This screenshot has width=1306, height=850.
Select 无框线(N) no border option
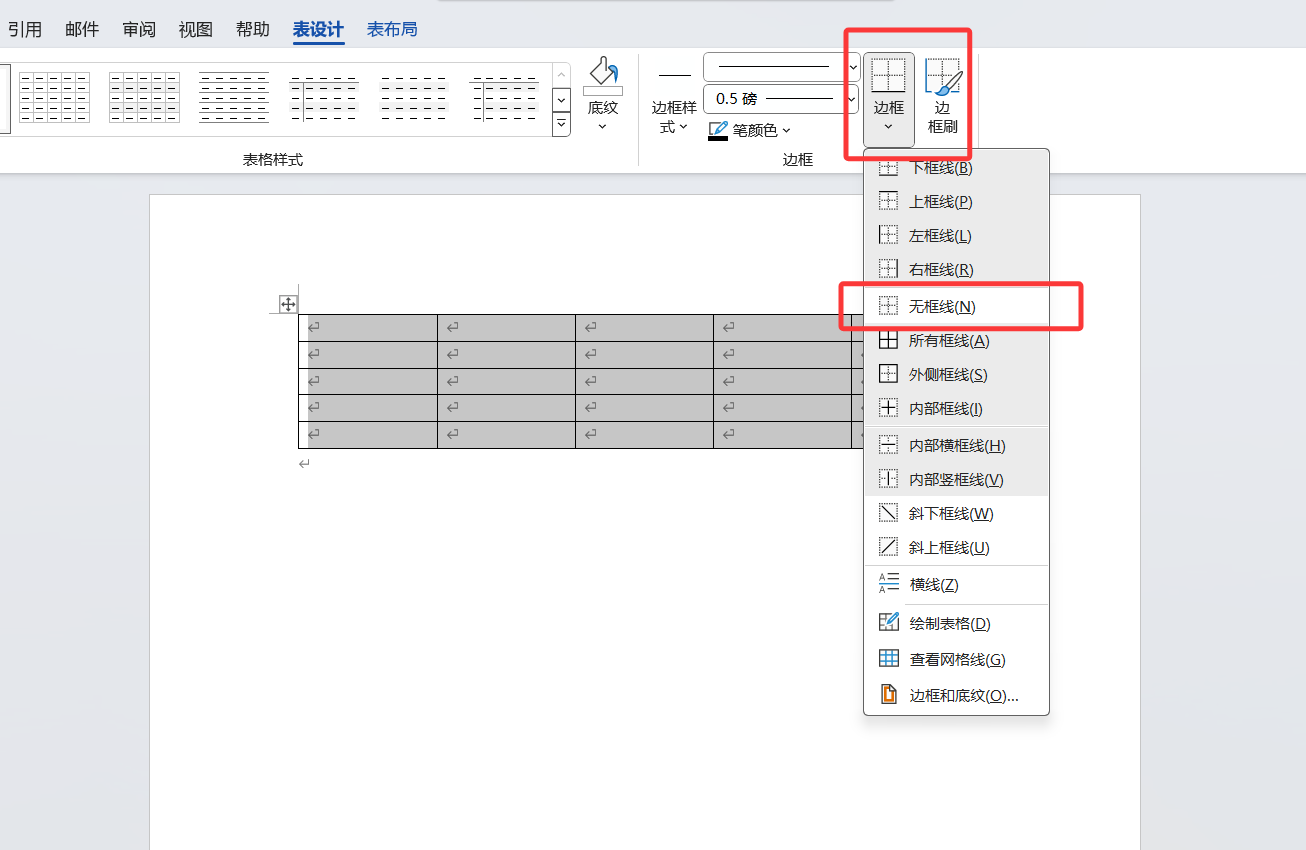(956, 307)
